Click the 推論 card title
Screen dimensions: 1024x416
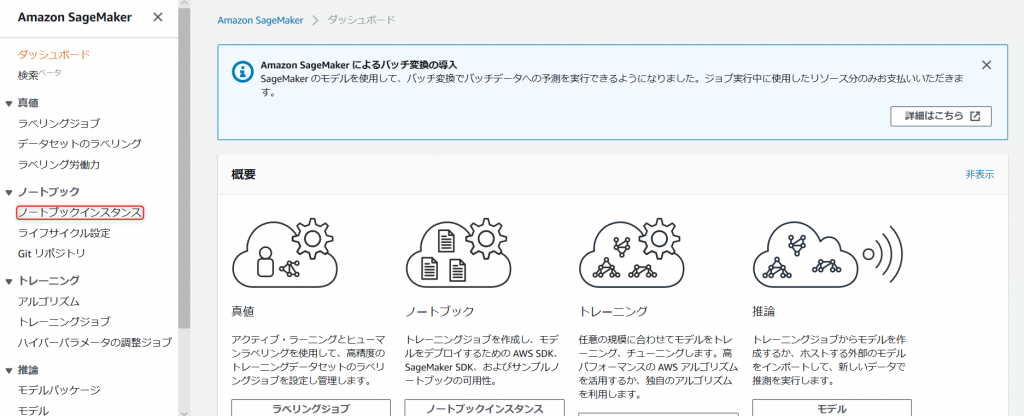coord(763,312)
